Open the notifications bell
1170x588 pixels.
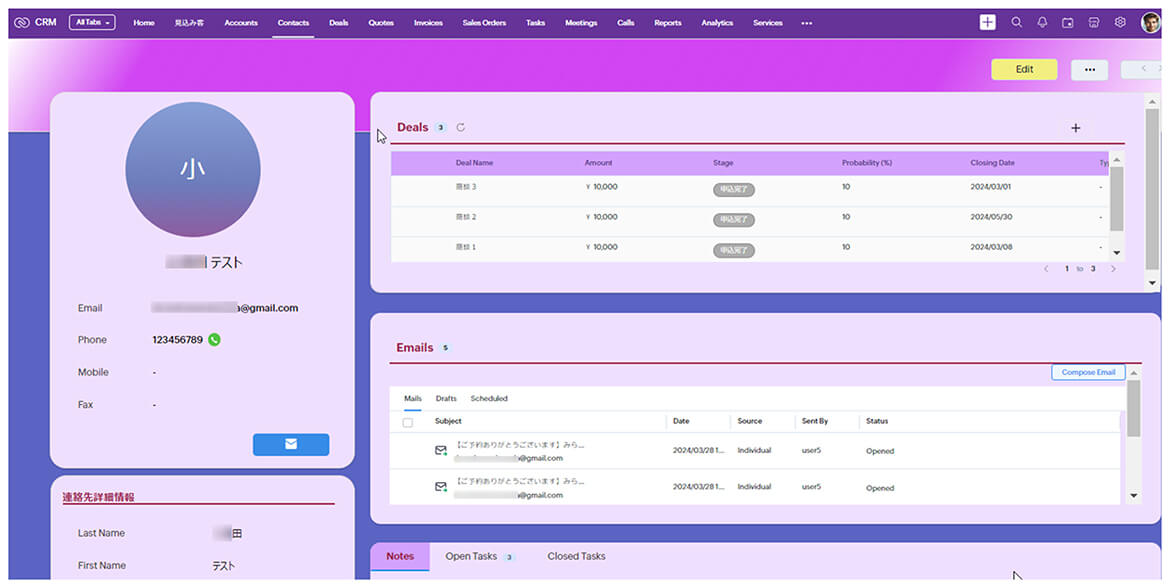tap(1042, 22)
